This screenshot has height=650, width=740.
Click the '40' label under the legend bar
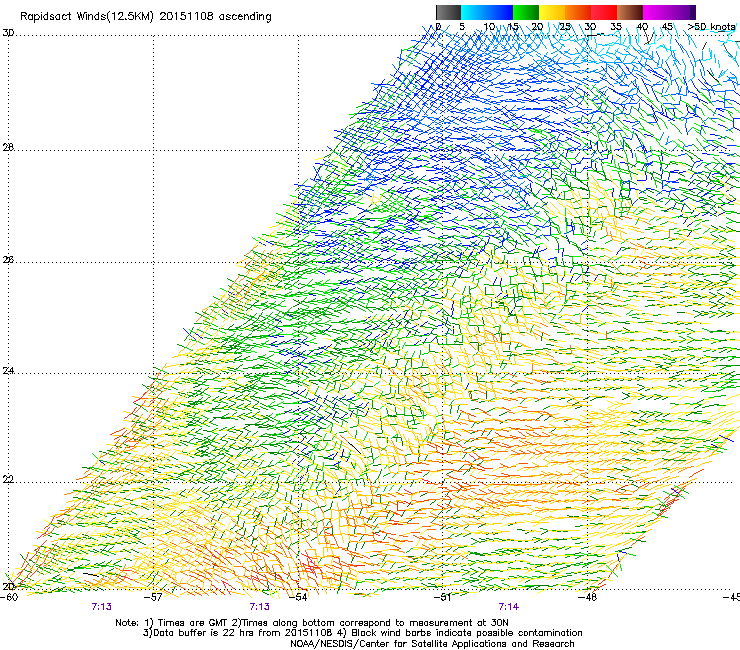click(642, 27)
